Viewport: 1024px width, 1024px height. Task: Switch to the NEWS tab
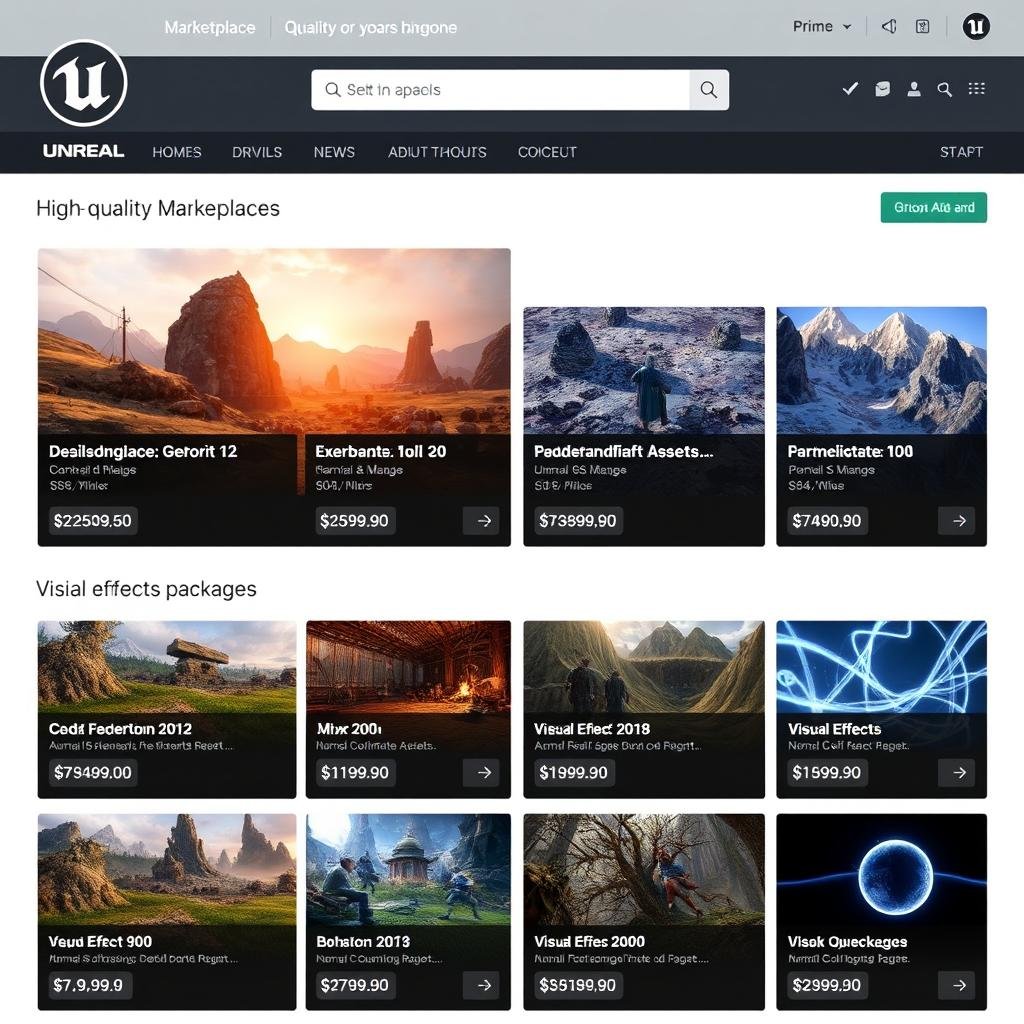(x=334, y=152)
